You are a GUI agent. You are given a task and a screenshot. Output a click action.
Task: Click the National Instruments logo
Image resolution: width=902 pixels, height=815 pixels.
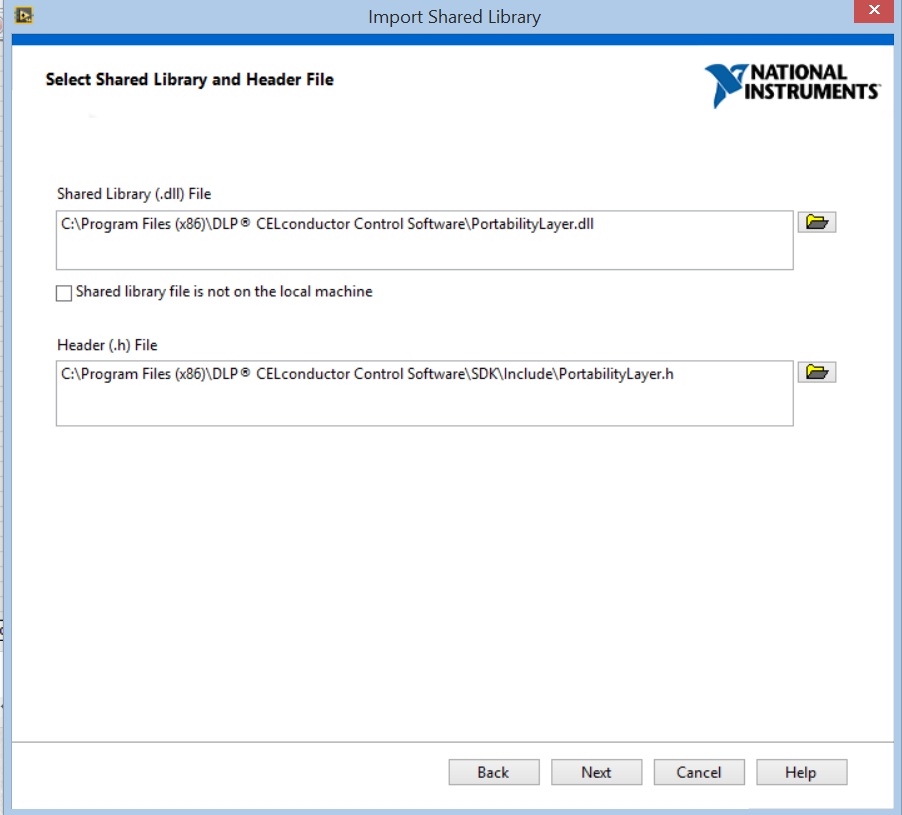(x=792, y=85)
